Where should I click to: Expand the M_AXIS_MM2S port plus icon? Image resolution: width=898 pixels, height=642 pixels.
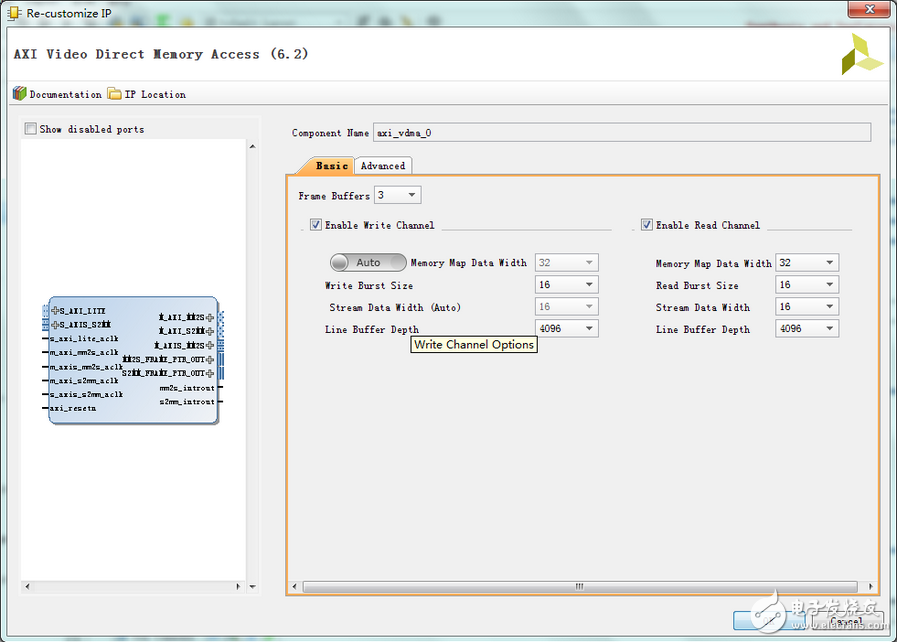210,345
